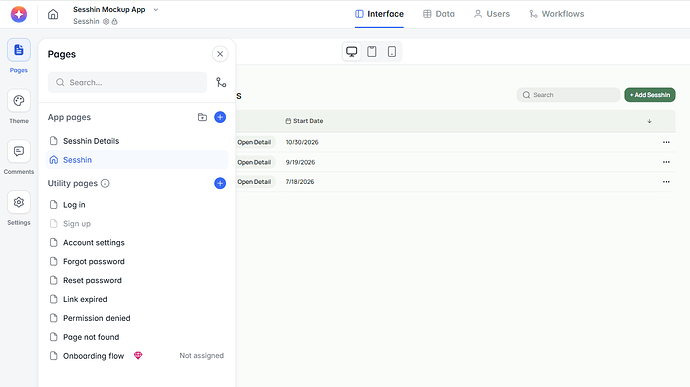Open the Forgot password page
The image size is (690, 387).
[137, 262]
